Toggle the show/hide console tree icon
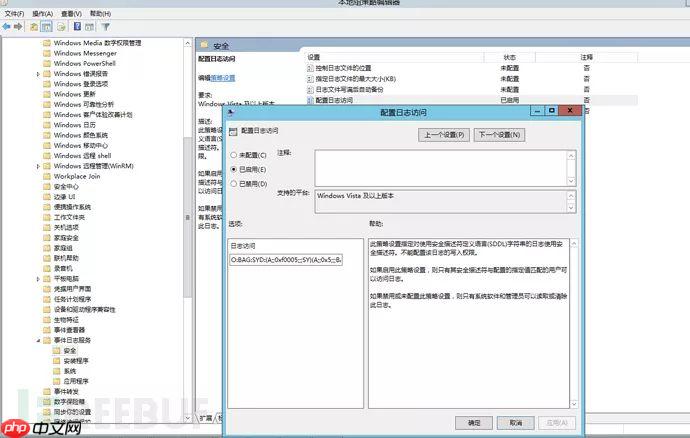Viewport: 690px width, 438px height. click(x=46, y=27)
